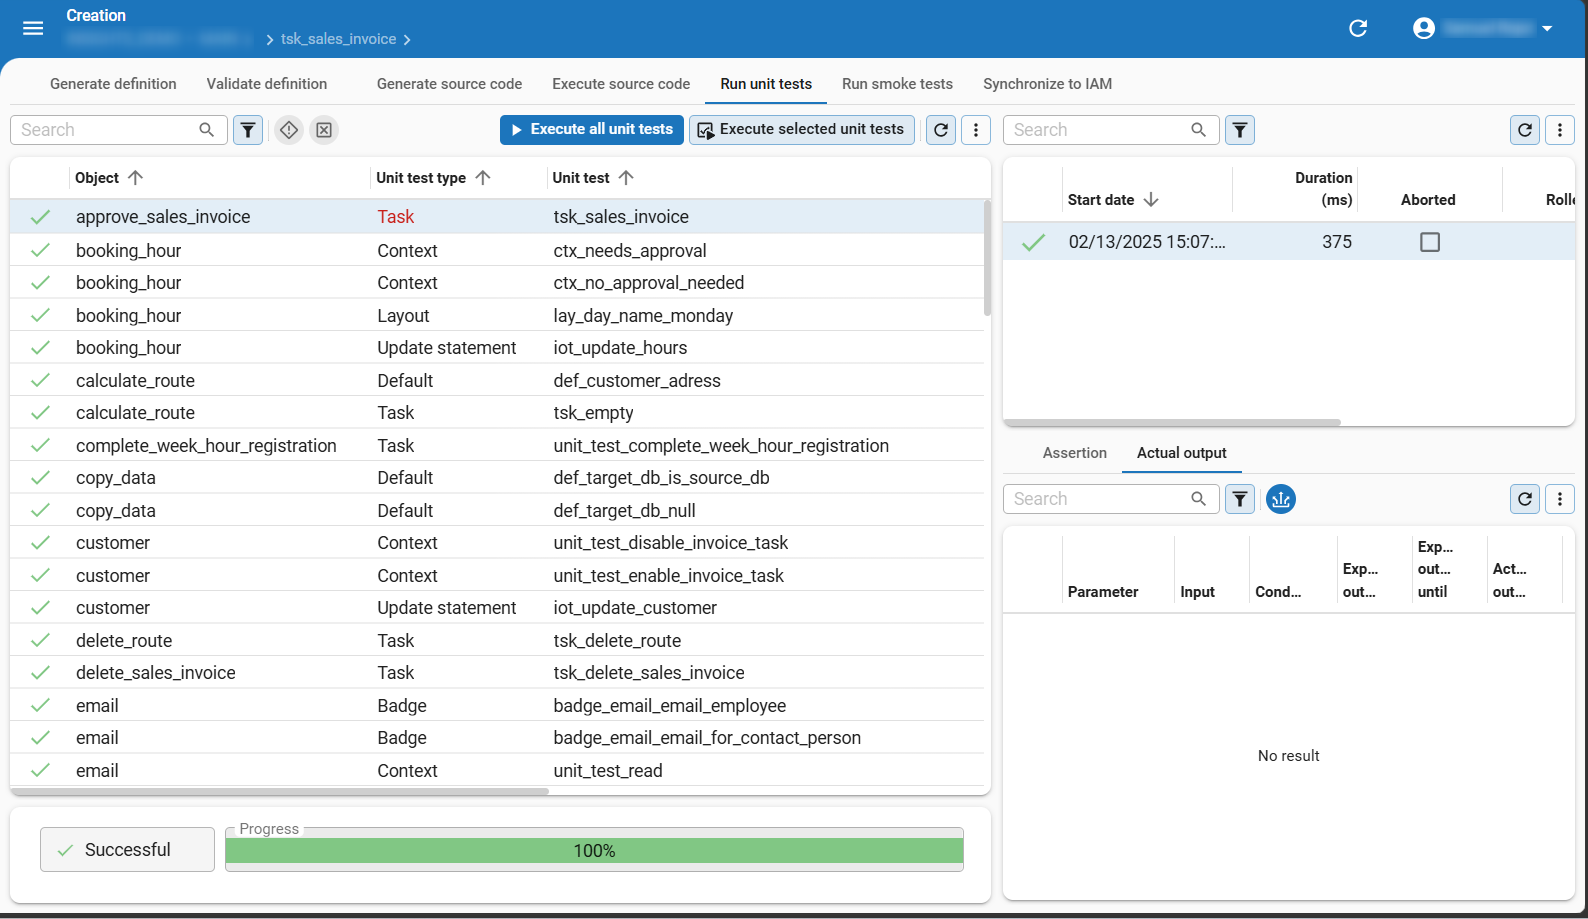Viewport: 1588px width, 919px height.
Task: Click the 100% progress bar
Action: (594, 851)
